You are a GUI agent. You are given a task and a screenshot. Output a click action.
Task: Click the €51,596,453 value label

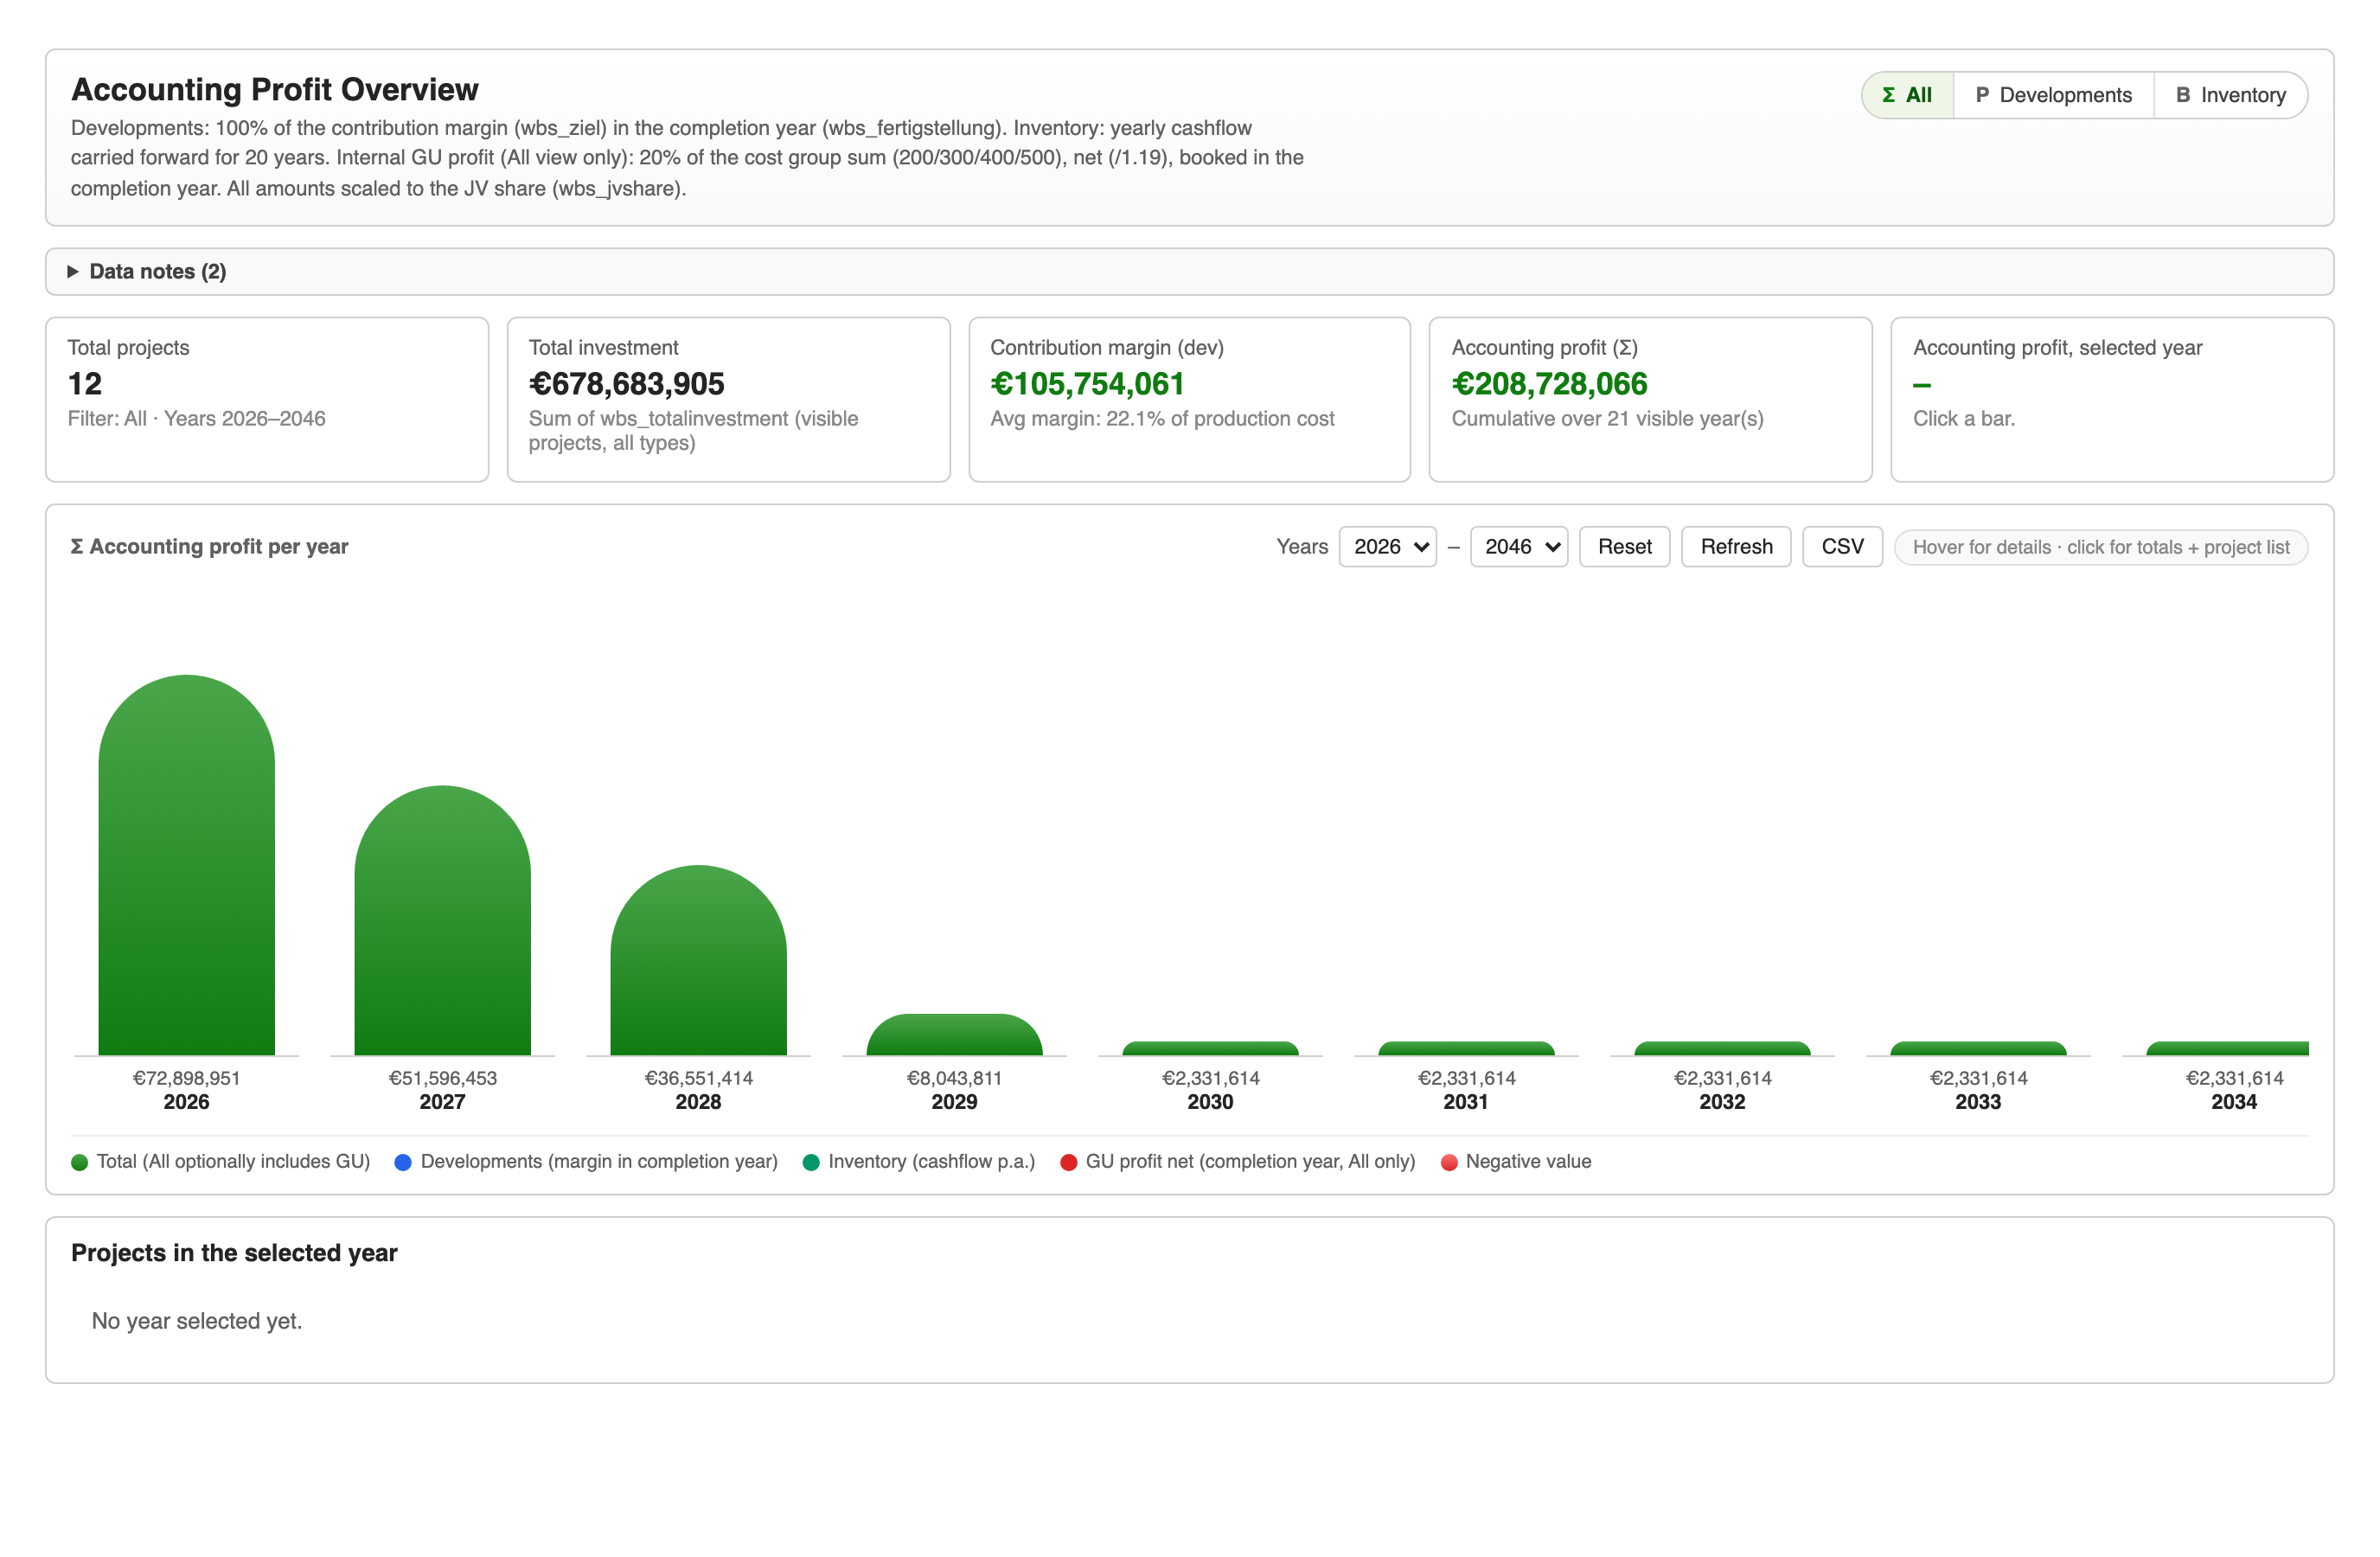(443, 1078)
